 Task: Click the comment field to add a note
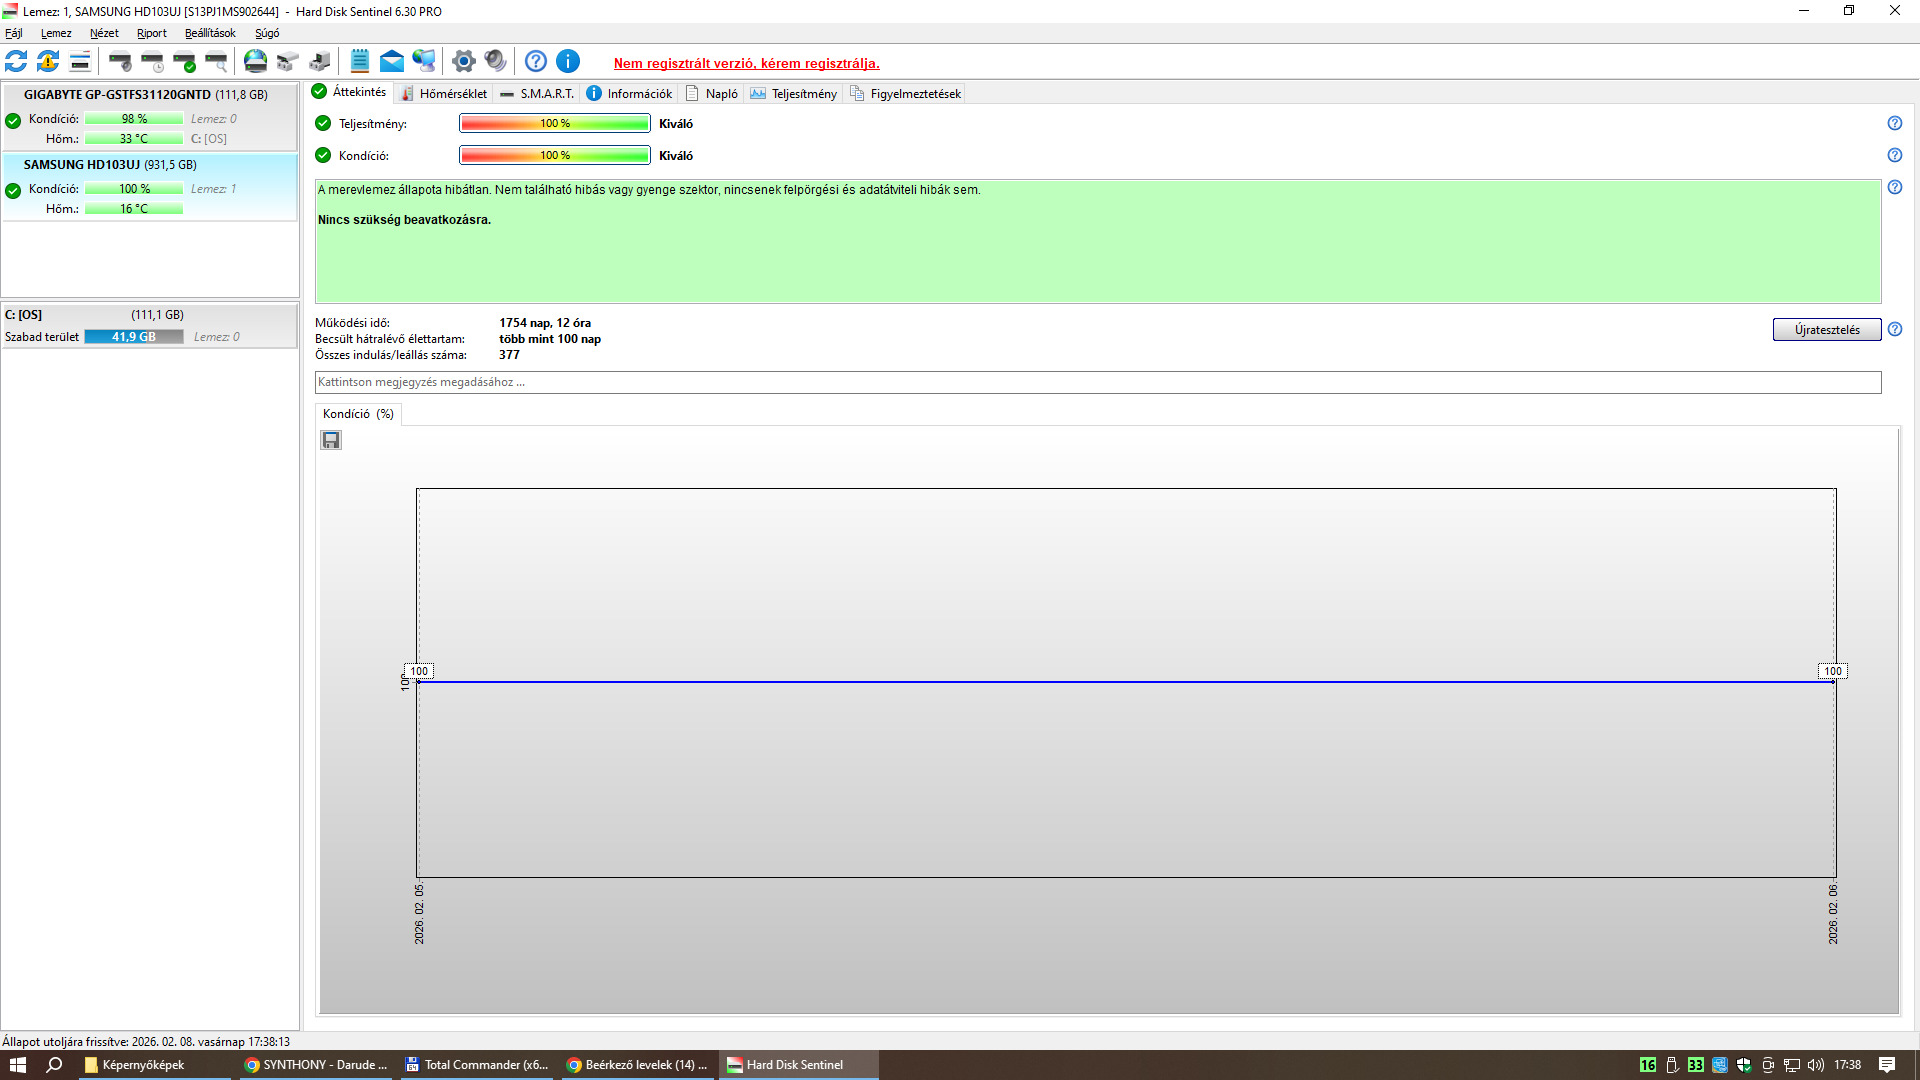(1097, 382)
